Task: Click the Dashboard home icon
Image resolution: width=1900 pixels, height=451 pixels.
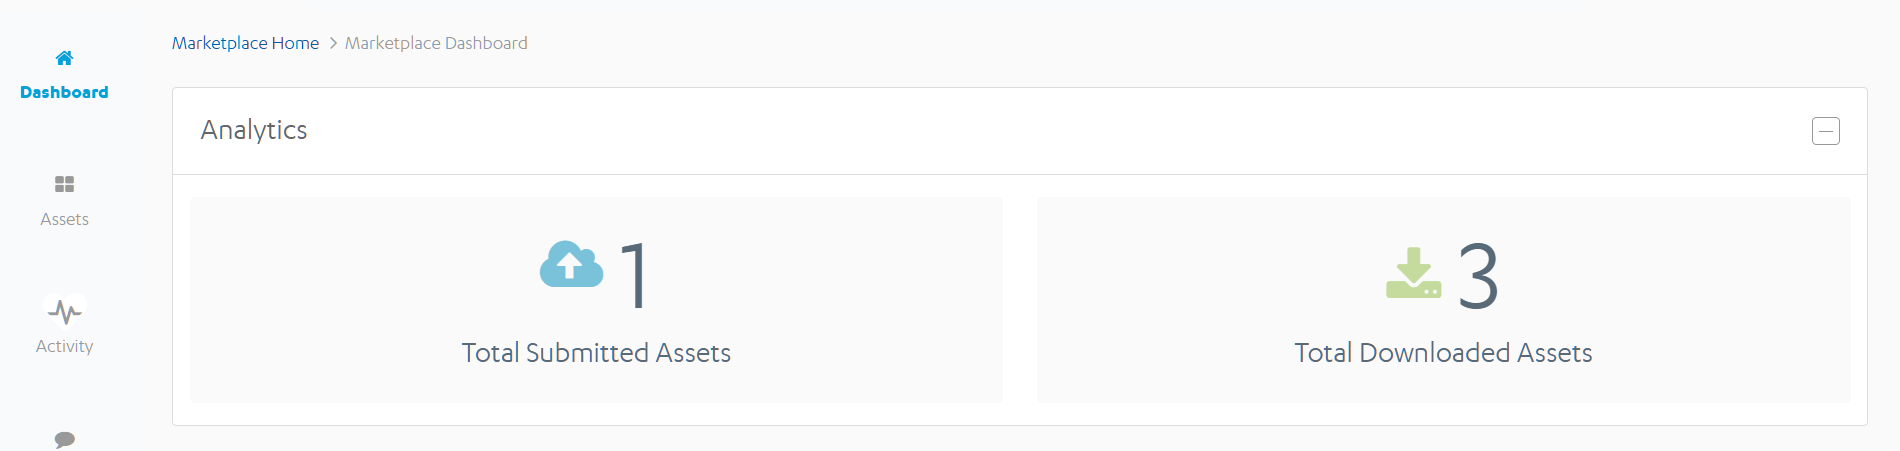Action: tap(64, 58)
